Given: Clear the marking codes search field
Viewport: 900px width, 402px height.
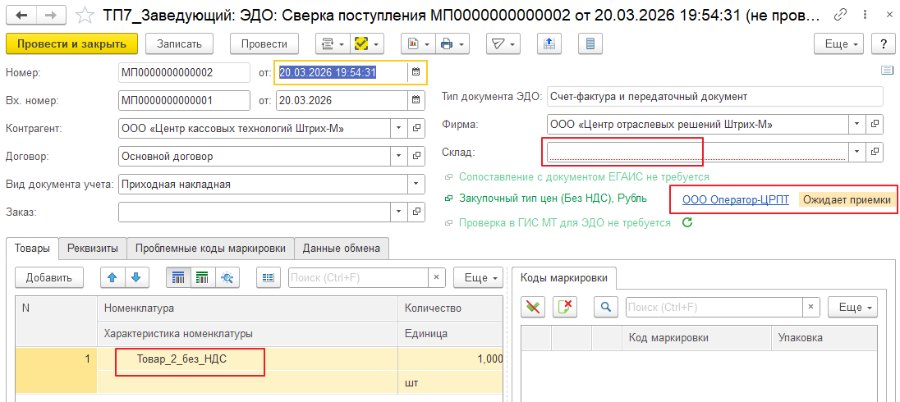Looking at the screenshot, I should pos(810,307).
